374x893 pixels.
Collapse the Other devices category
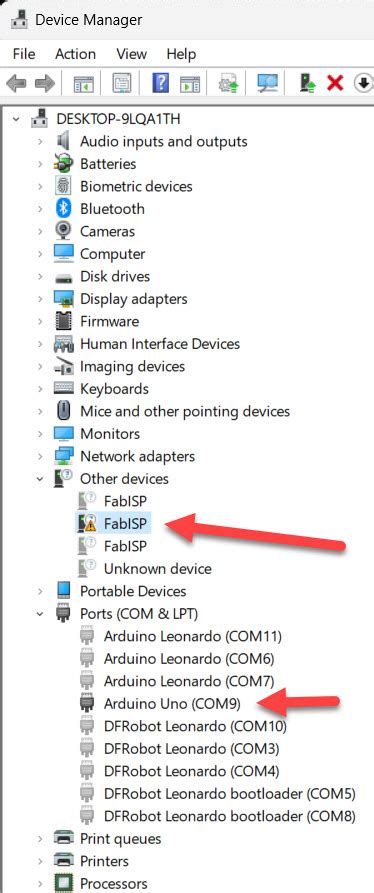click(x=40, y=479)
